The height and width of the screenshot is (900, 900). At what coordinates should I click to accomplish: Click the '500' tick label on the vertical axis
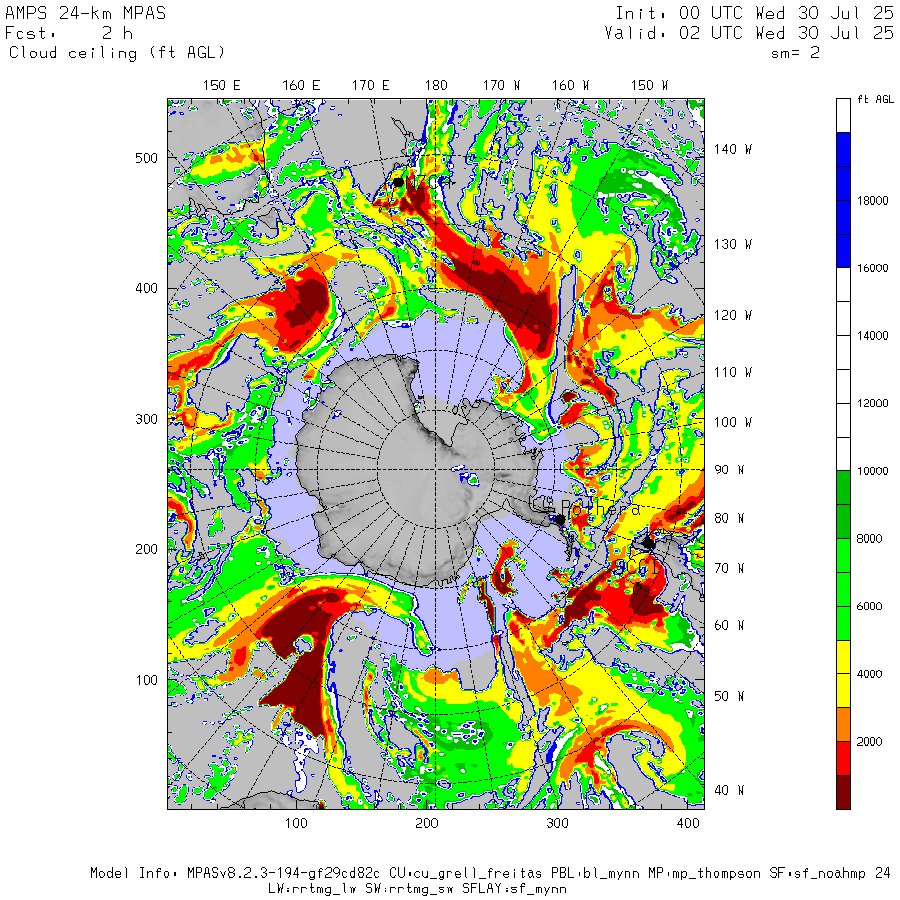pyautogui.click(x=146, y=158)
